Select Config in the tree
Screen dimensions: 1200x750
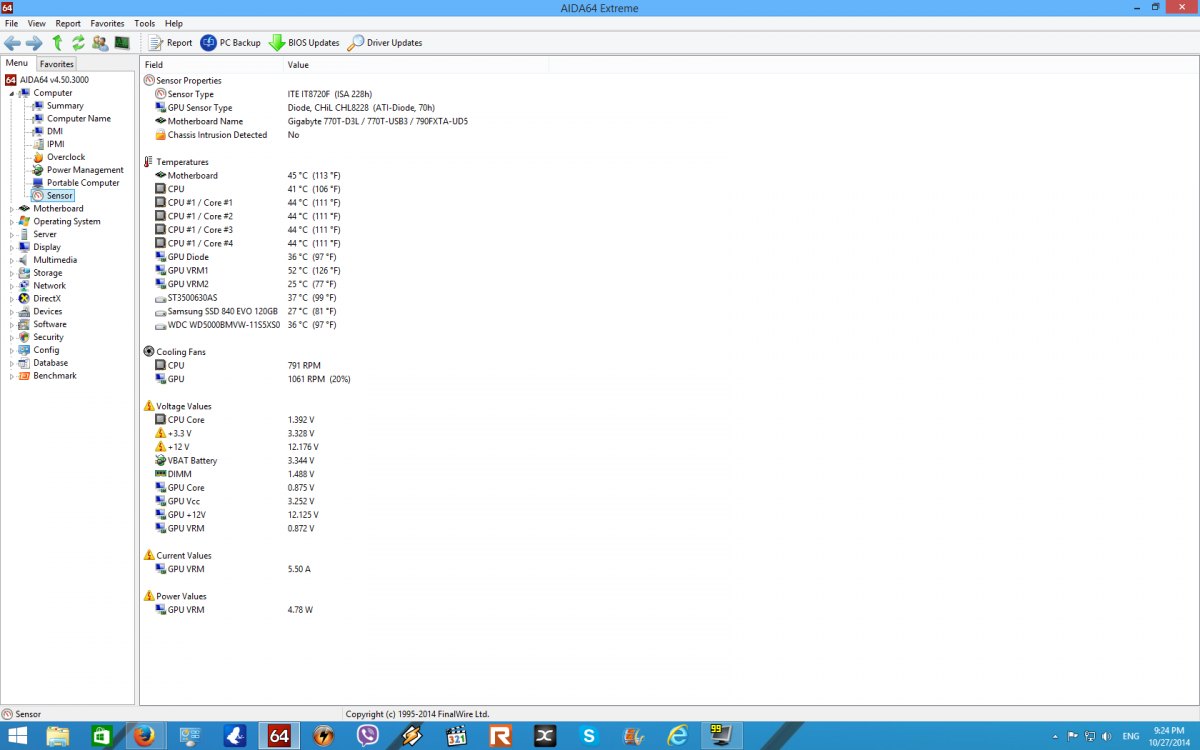[46, 350]
